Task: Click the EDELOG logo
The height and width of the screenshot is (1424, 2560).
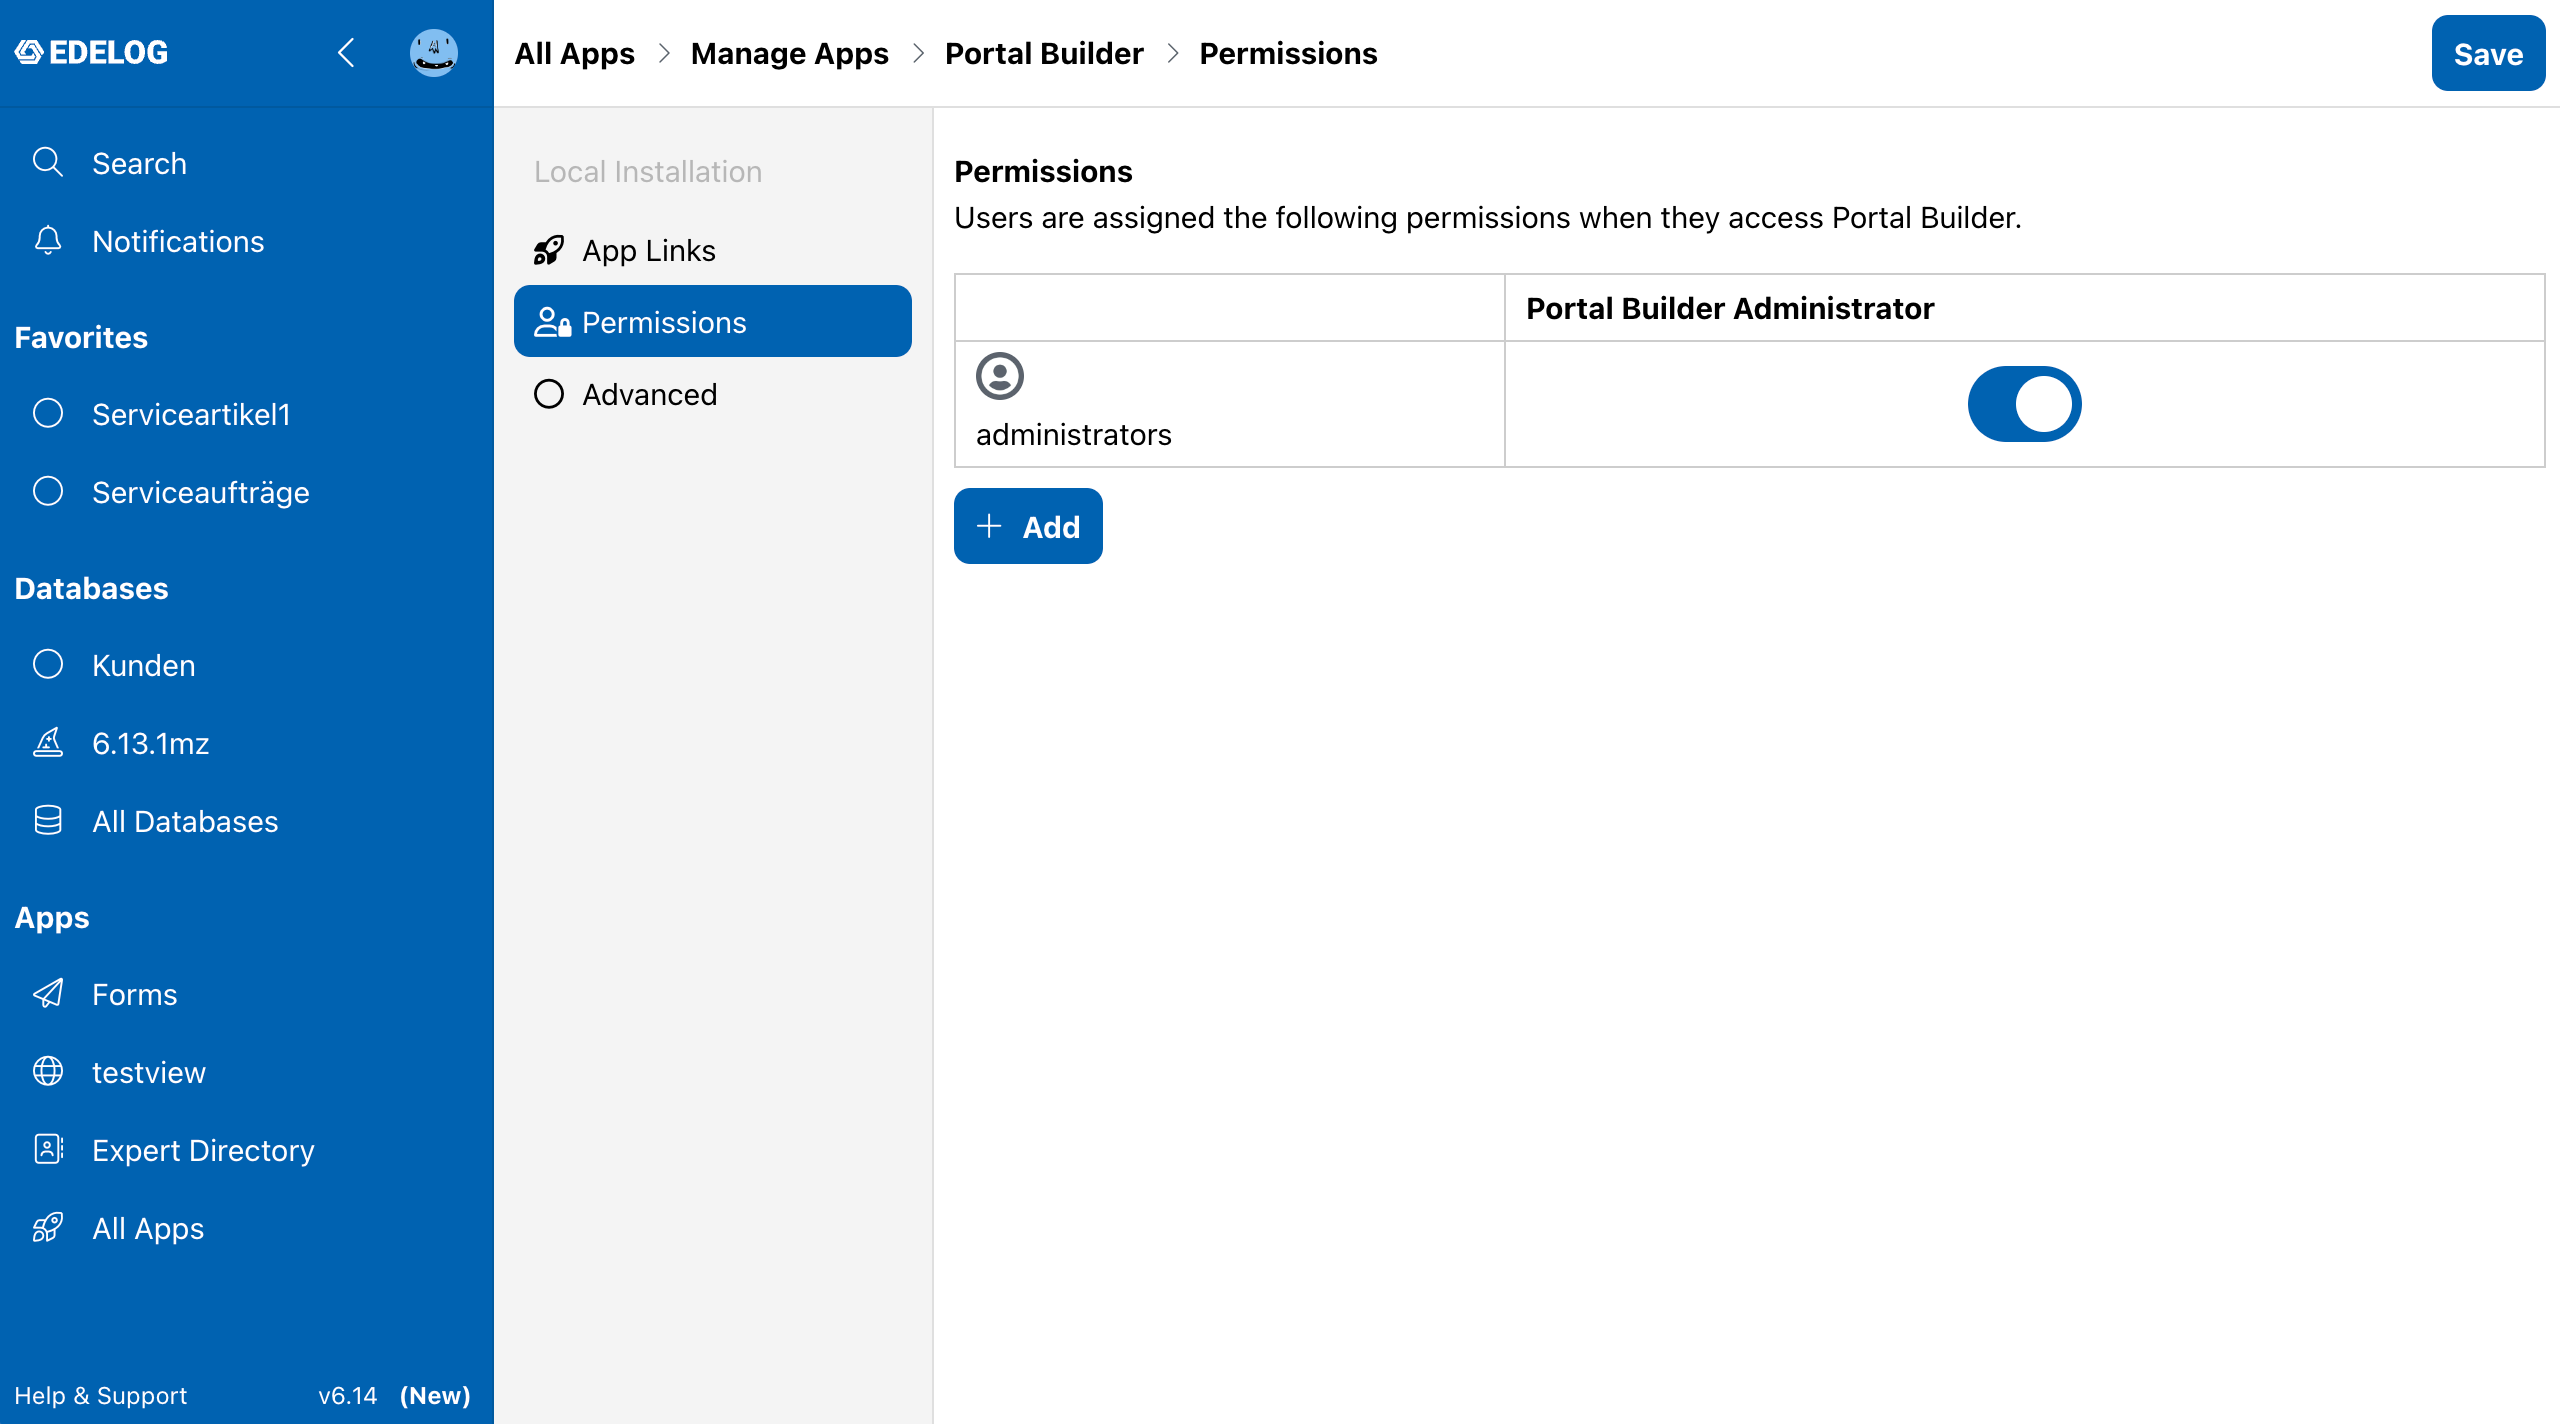Action: pyautogui.click(x=91, y=52)
